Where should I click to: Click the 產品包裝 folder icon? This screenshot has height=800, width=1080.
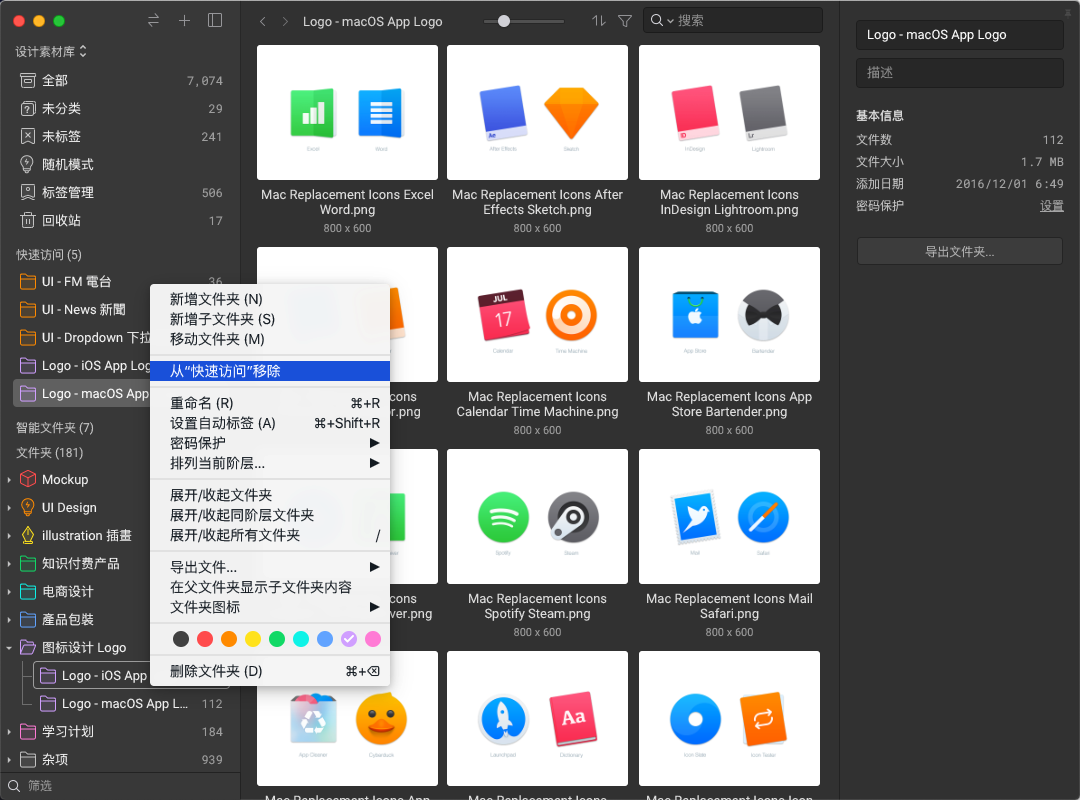(28, 619)
